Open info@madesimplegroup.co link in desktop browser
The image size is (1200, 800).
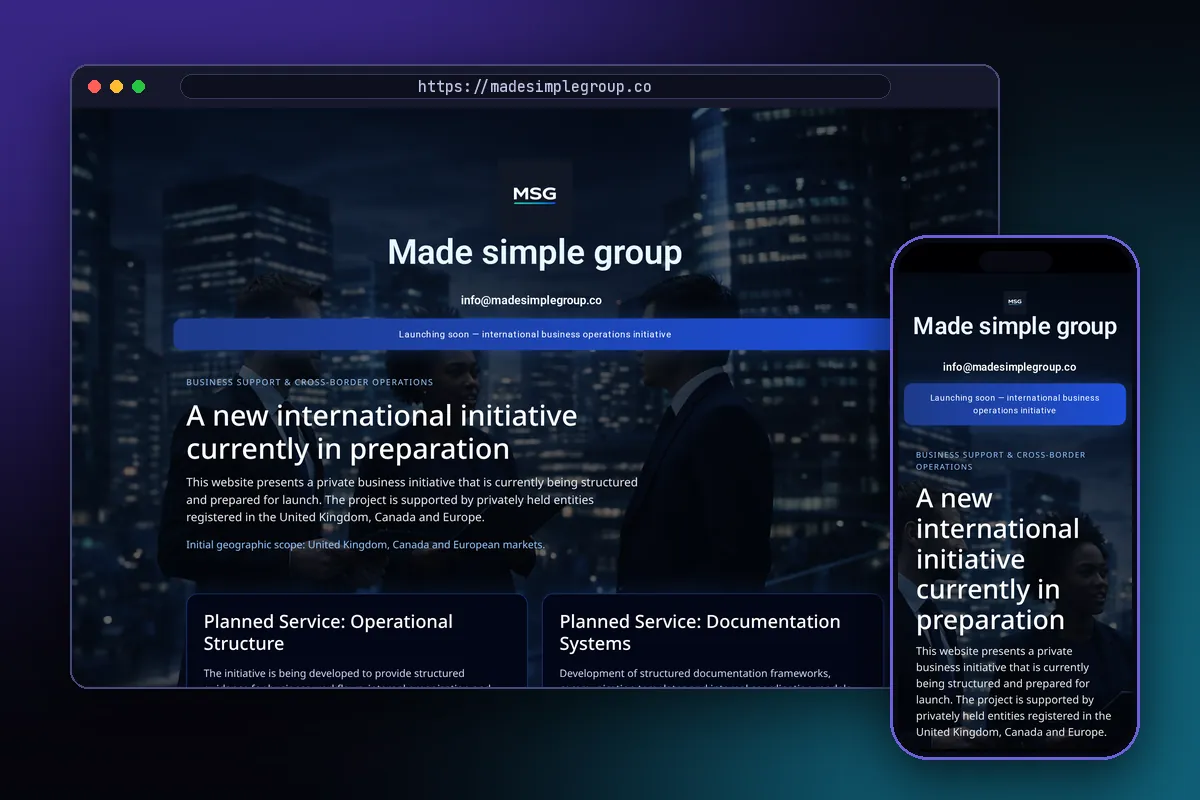point(531,300)
